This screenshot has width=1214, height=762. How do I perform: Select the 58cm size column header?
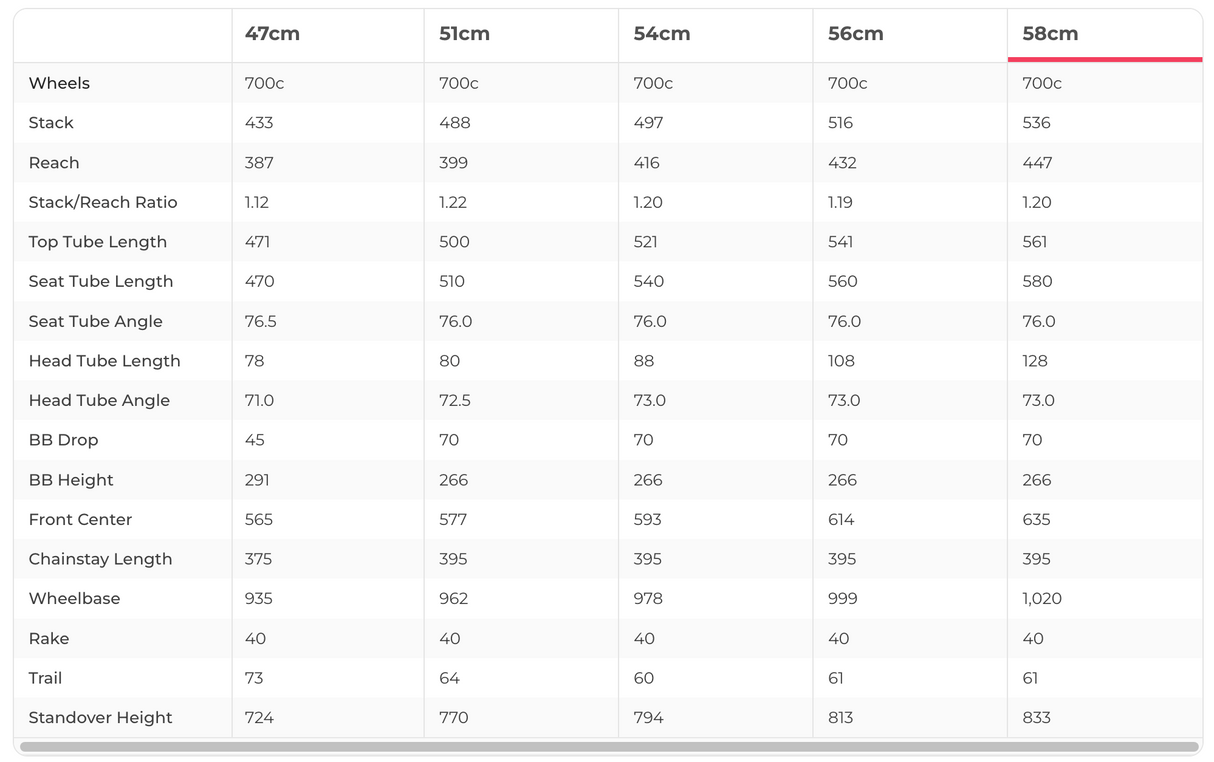1050,34
